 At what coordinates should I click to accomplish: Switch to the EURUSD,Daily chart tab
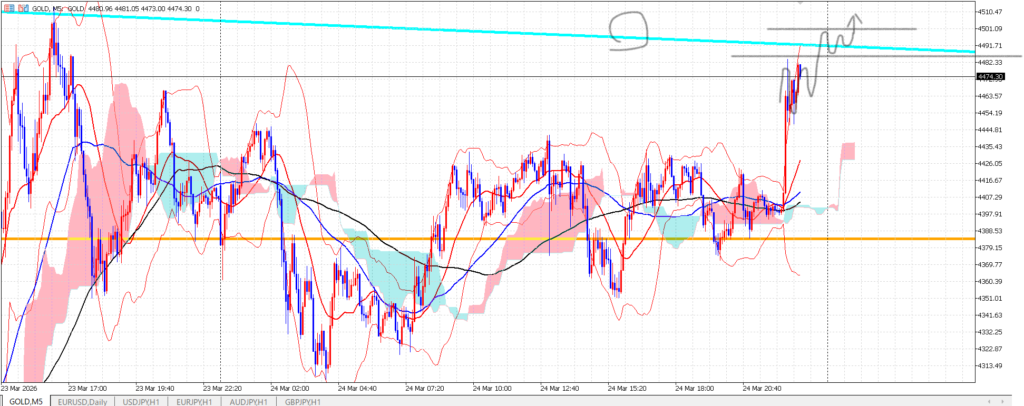(81, 400)
